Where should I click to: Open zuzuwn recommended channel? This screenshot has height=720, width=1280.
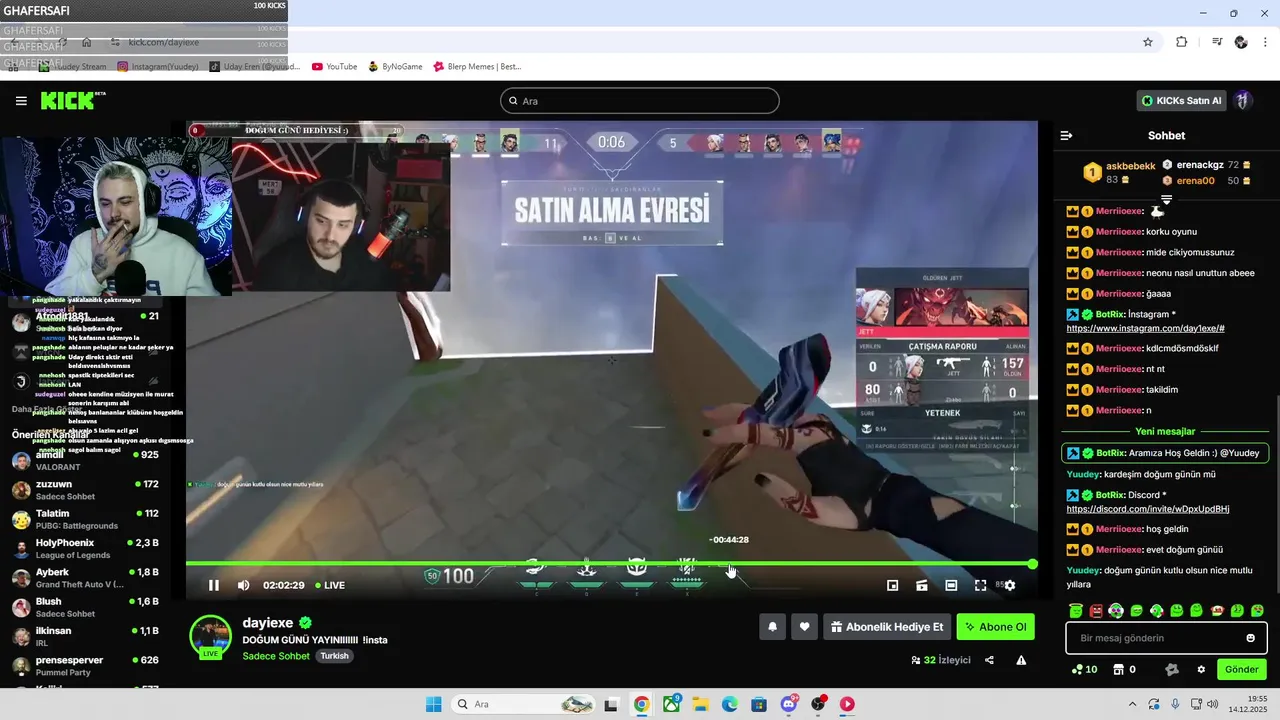(x=86, y=490)
